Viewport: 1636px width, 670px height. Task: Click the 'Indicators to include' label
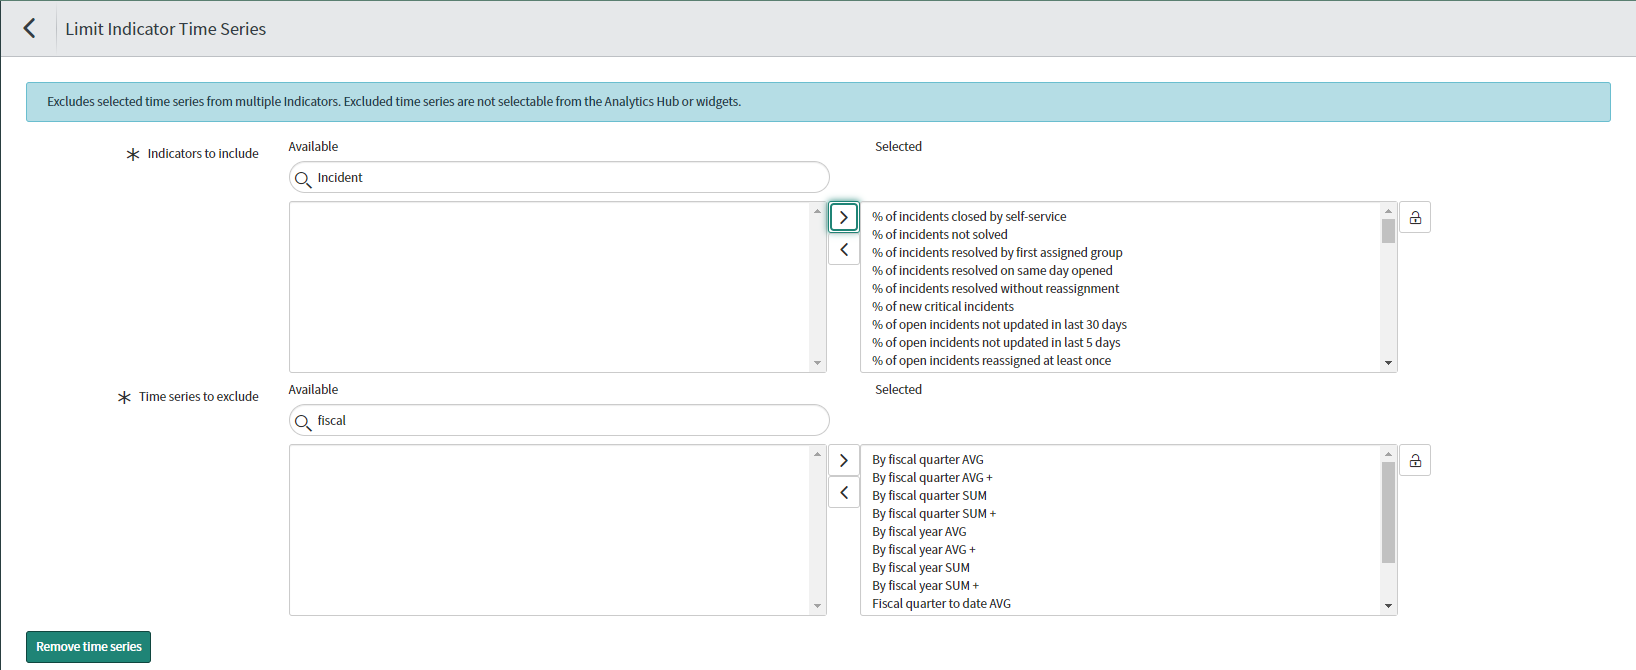coord(203,154)
